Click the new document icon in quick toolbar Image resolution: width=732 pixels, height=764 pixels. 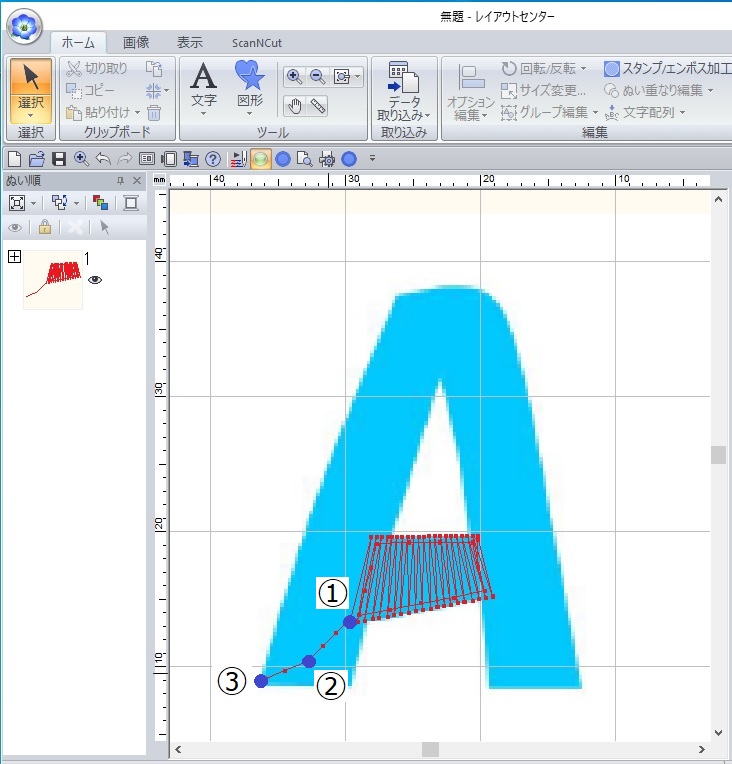coord(15,159)
